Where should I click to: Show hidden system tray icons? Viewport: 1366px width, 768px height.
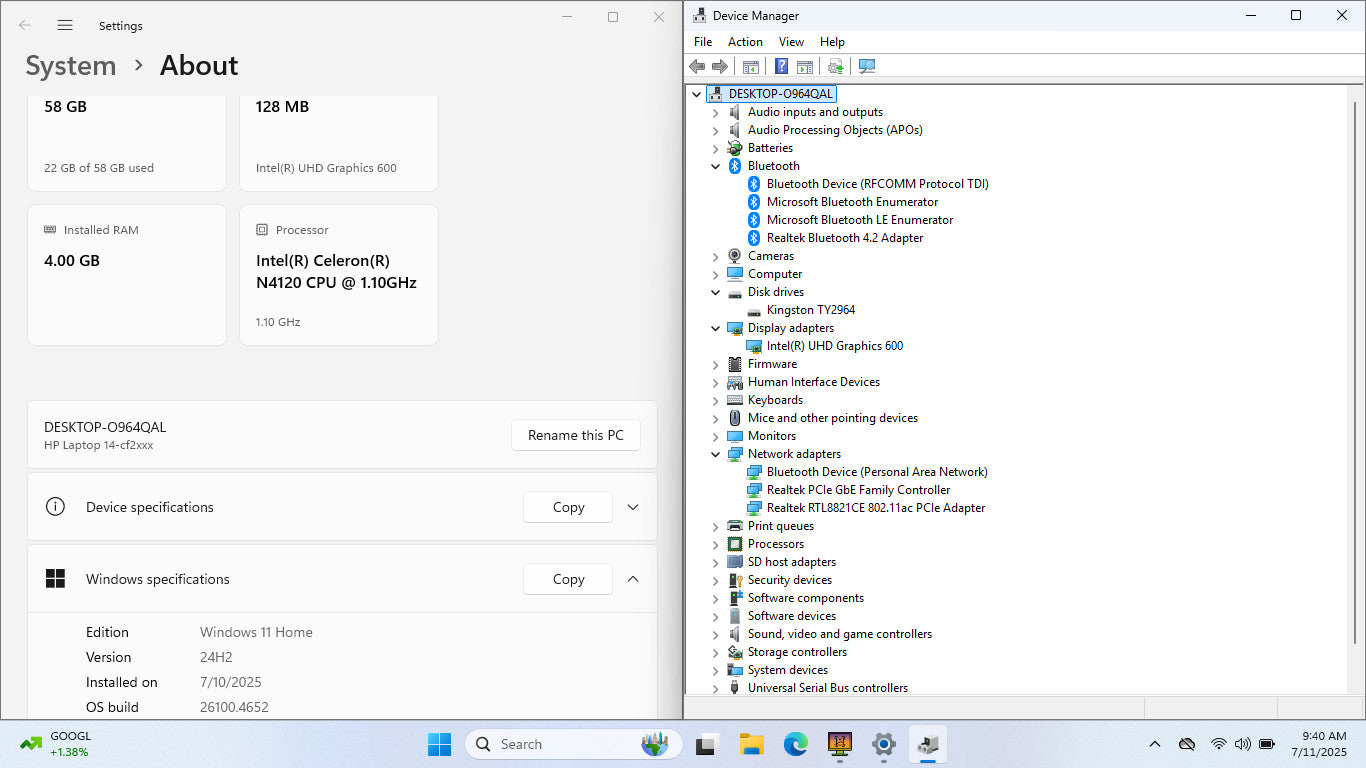click(1155, 744)
